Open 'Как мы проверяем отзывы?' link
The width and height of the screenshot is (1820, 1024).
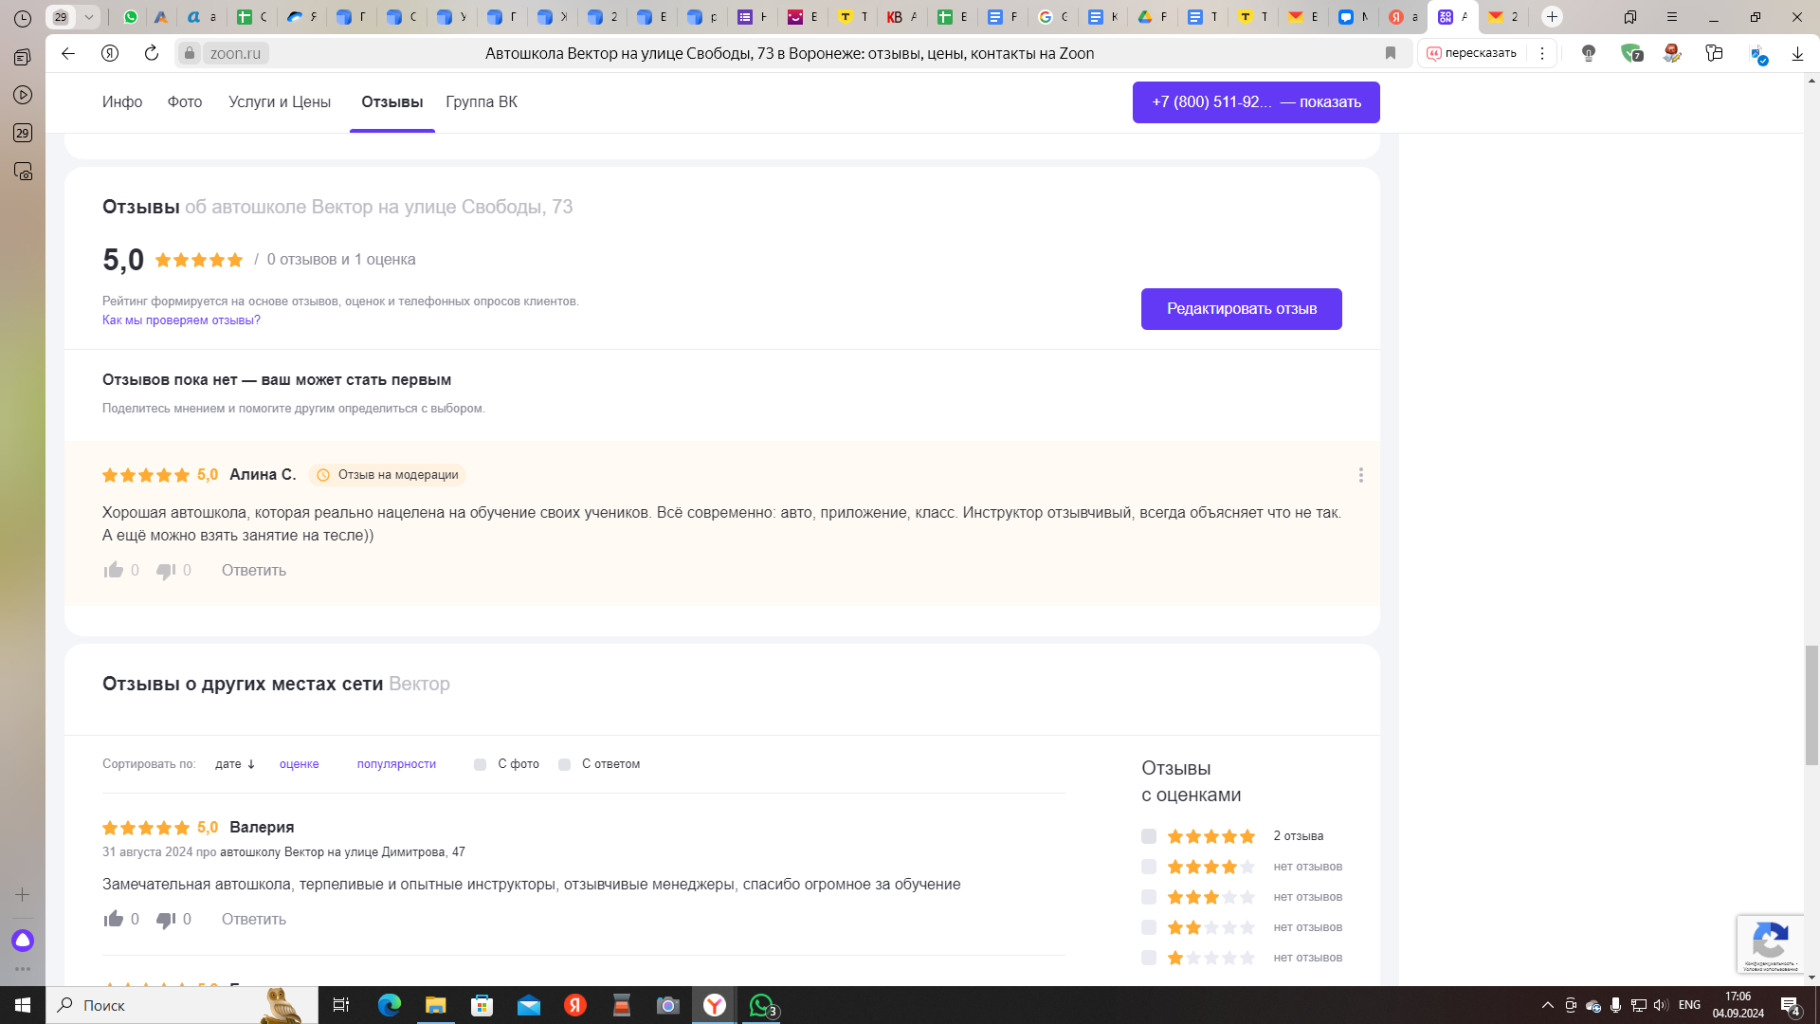click(x=181, y=320)
